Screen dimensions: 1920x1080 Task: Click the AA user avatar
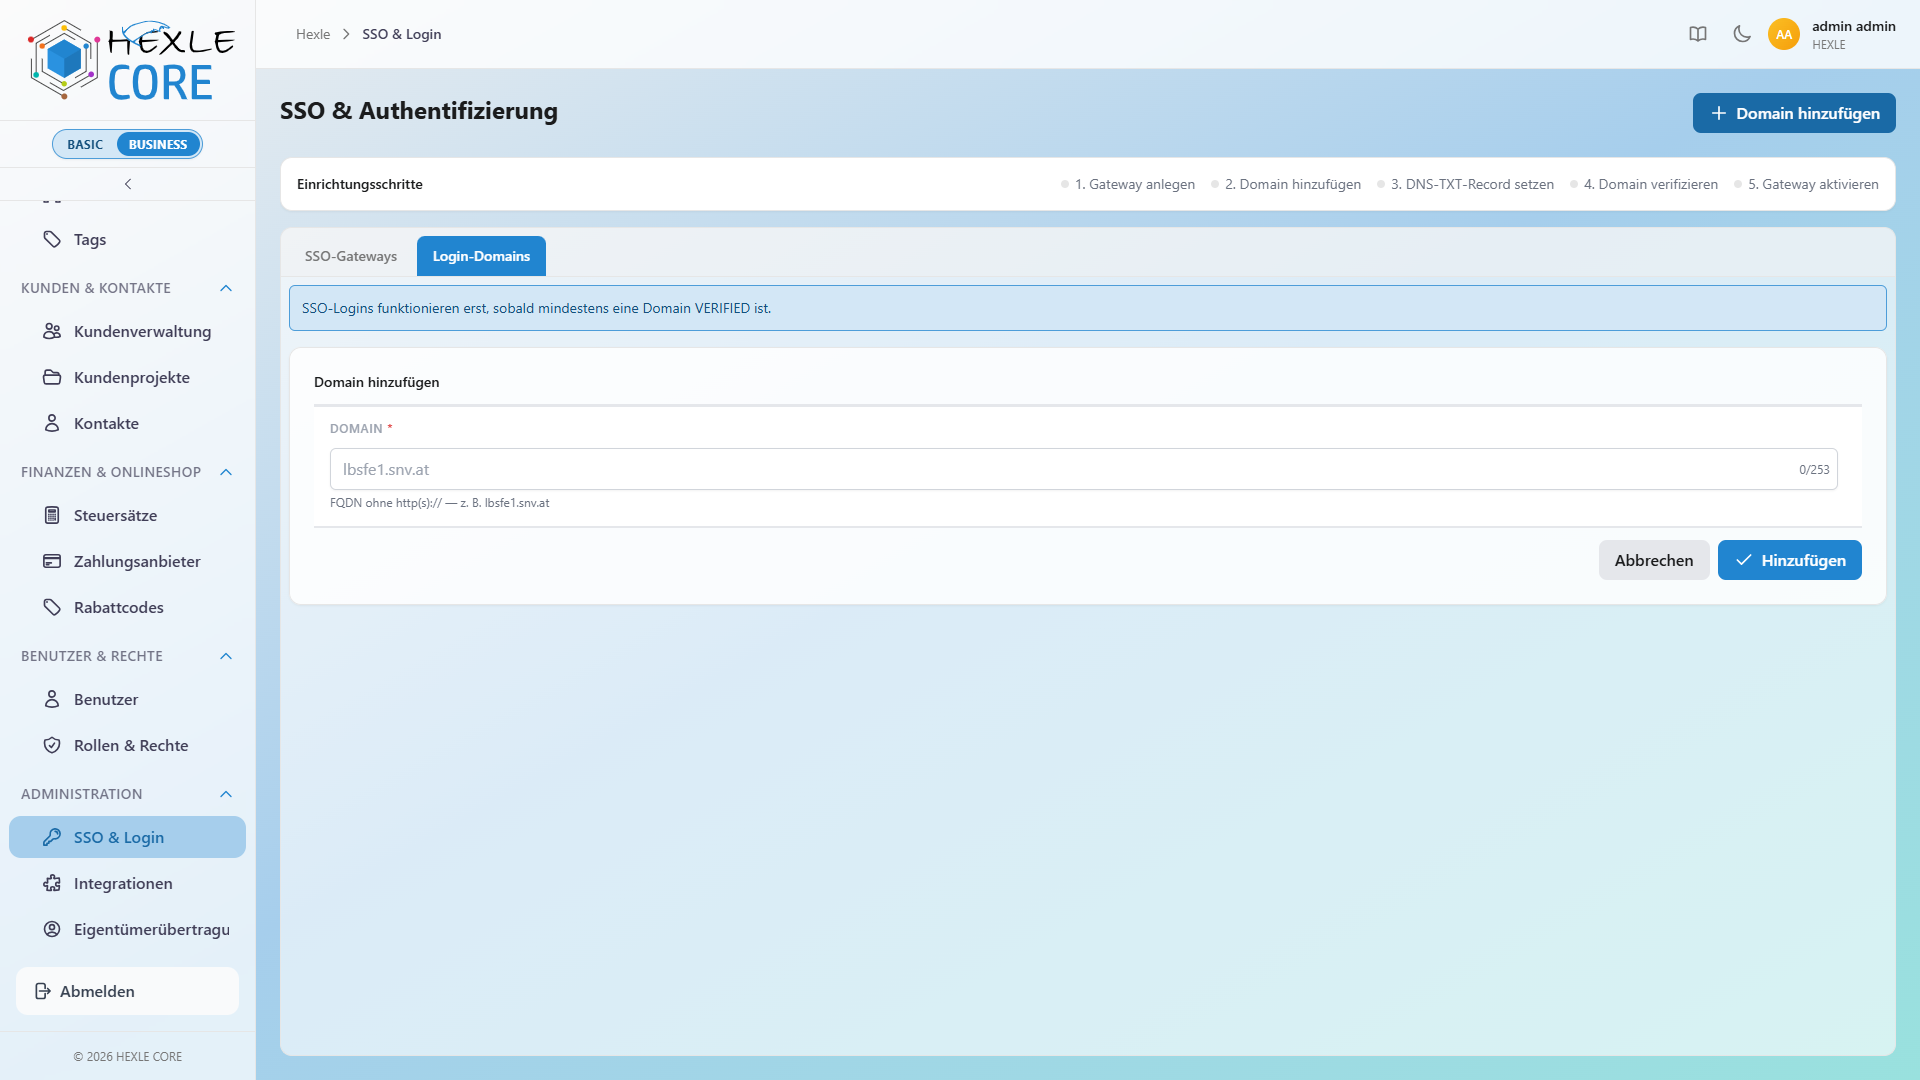1784,34
